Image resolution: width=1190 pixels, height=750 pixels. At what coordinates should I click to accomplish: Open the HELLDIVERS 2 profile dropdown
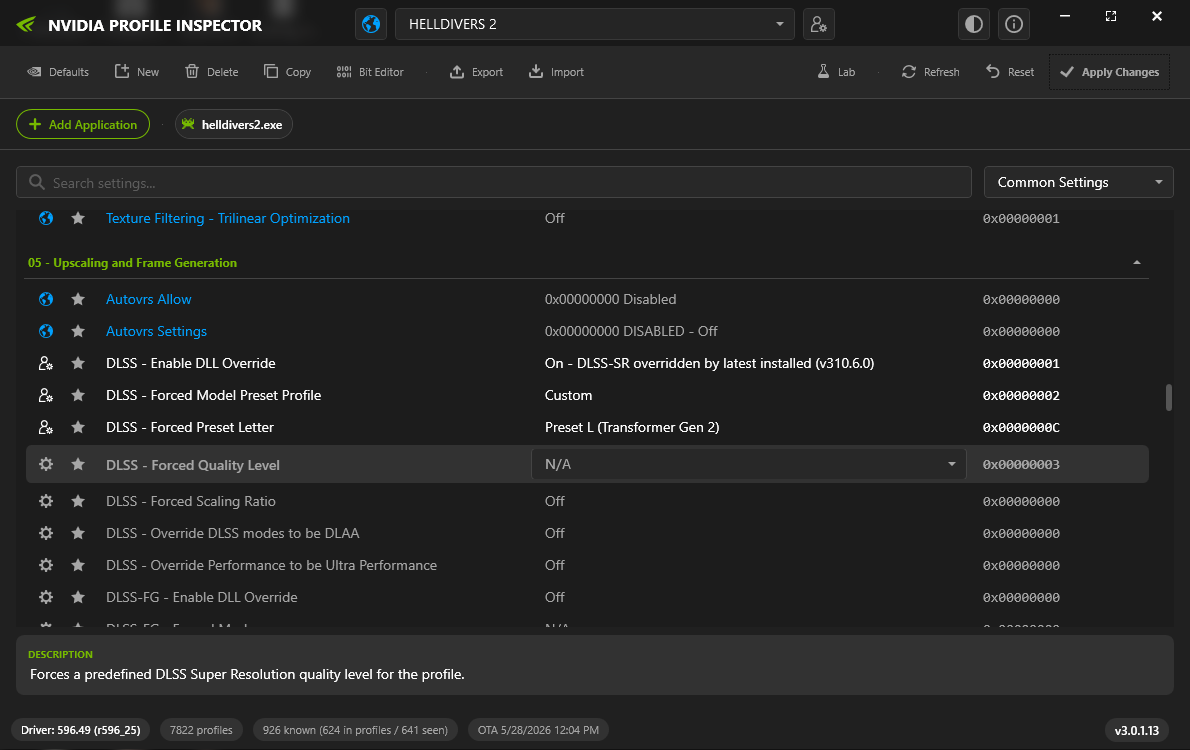(x=594, y=24)
